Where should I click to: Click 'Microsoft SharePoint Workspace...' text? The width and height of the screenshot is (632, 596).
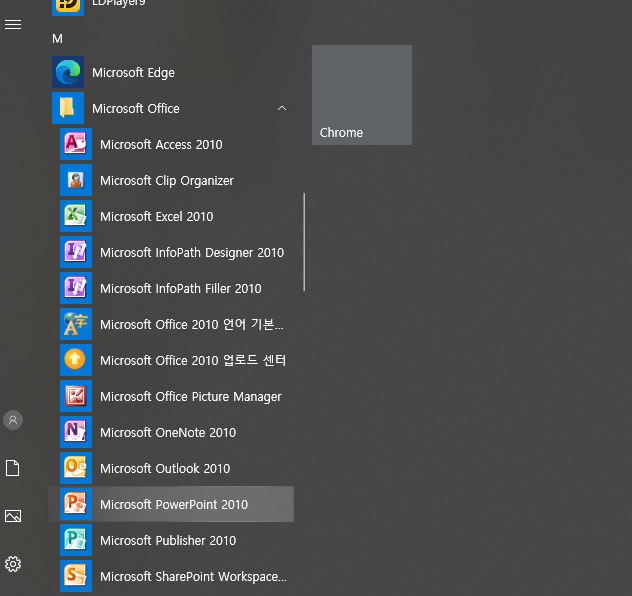(193, 577)
